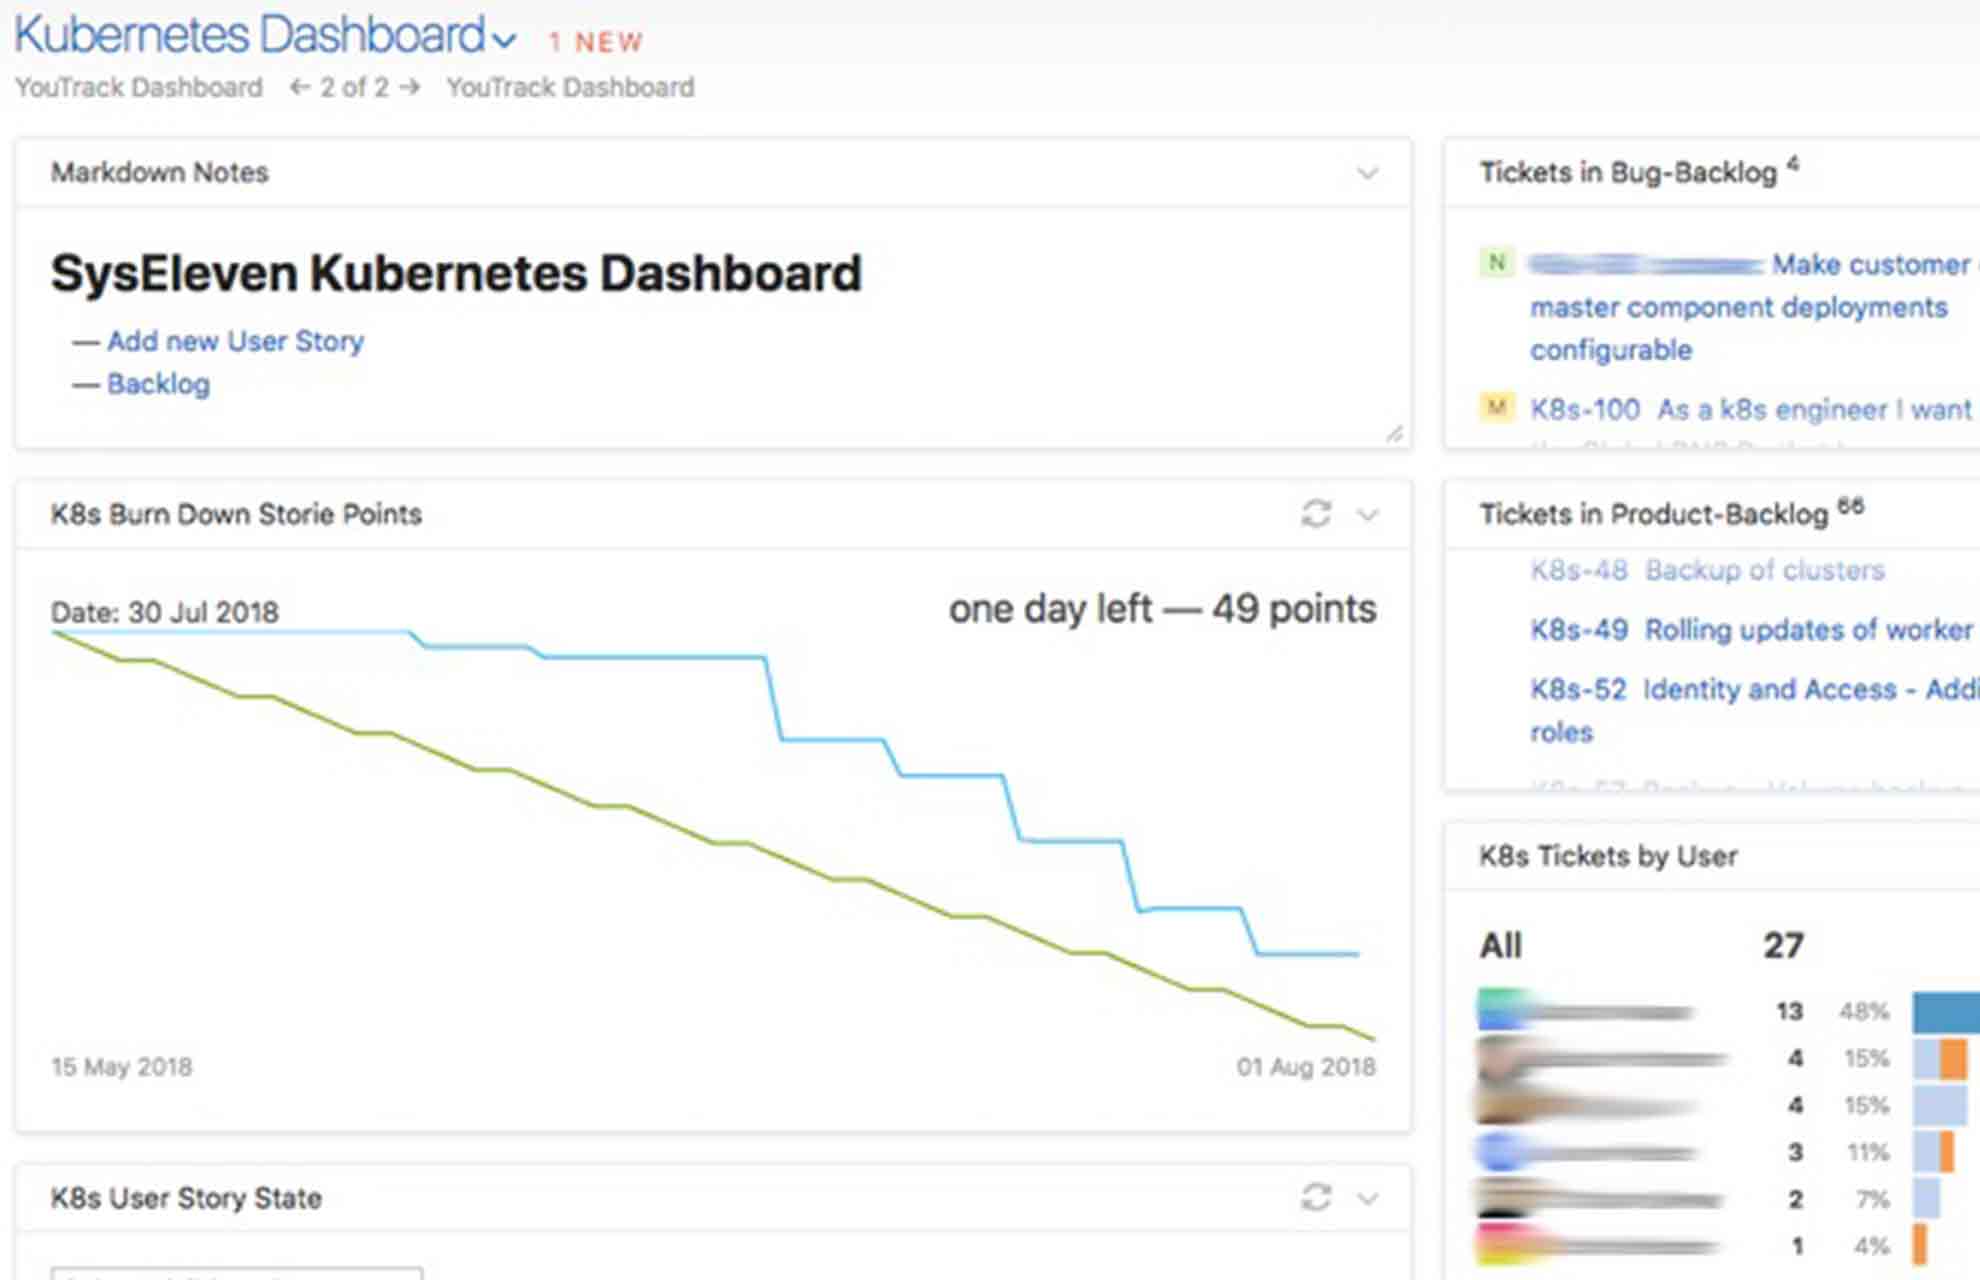Viewport: 1980px width, 1280px height.
Task: Click the ticket count '13' value
Action: (x=1789, y=1011)
